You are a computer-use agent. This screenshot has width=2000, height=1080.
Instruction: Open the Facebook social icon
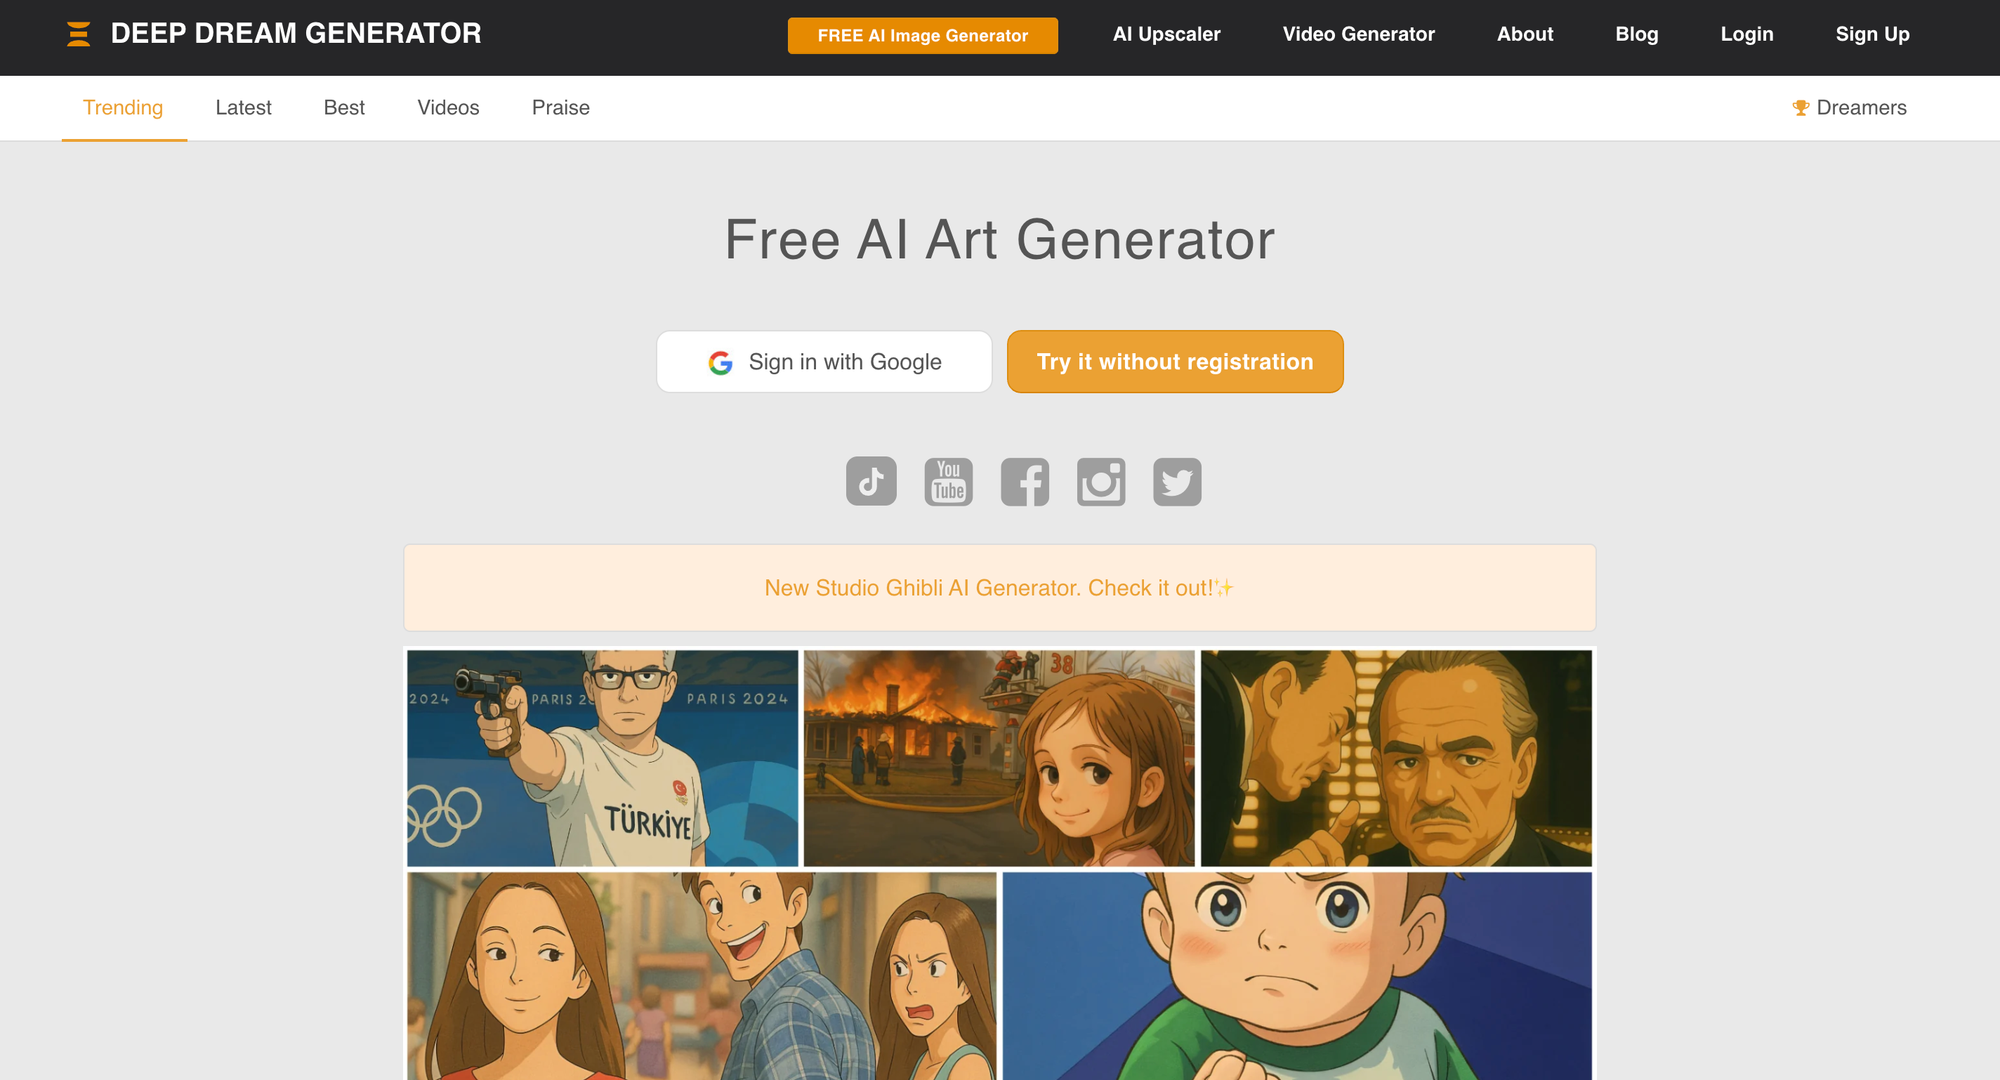point(1025,482)
